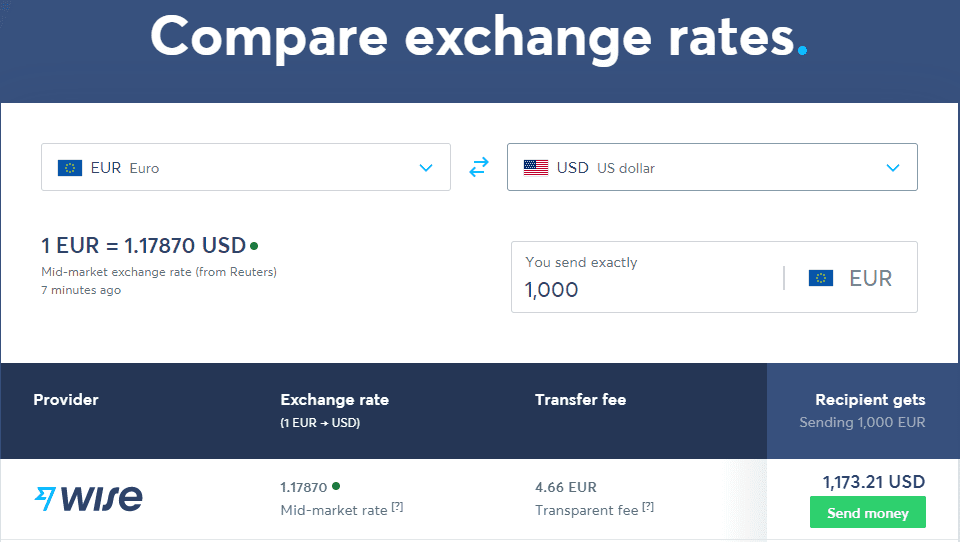Expand the USD US dollar dropdown
Viewport: 960px width, 549px height.
[712, 167]
